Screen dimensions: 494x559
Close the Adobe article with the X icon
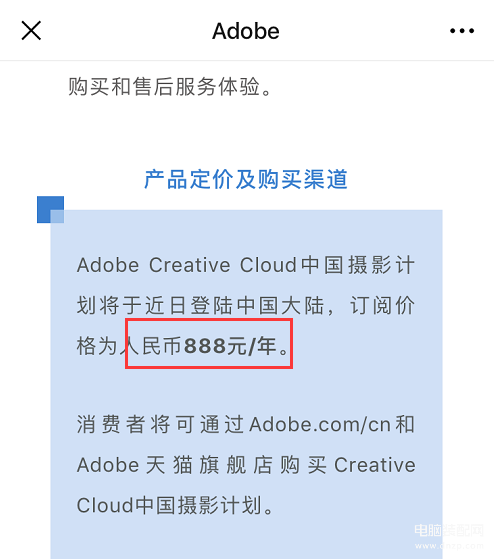click(31, 31)
